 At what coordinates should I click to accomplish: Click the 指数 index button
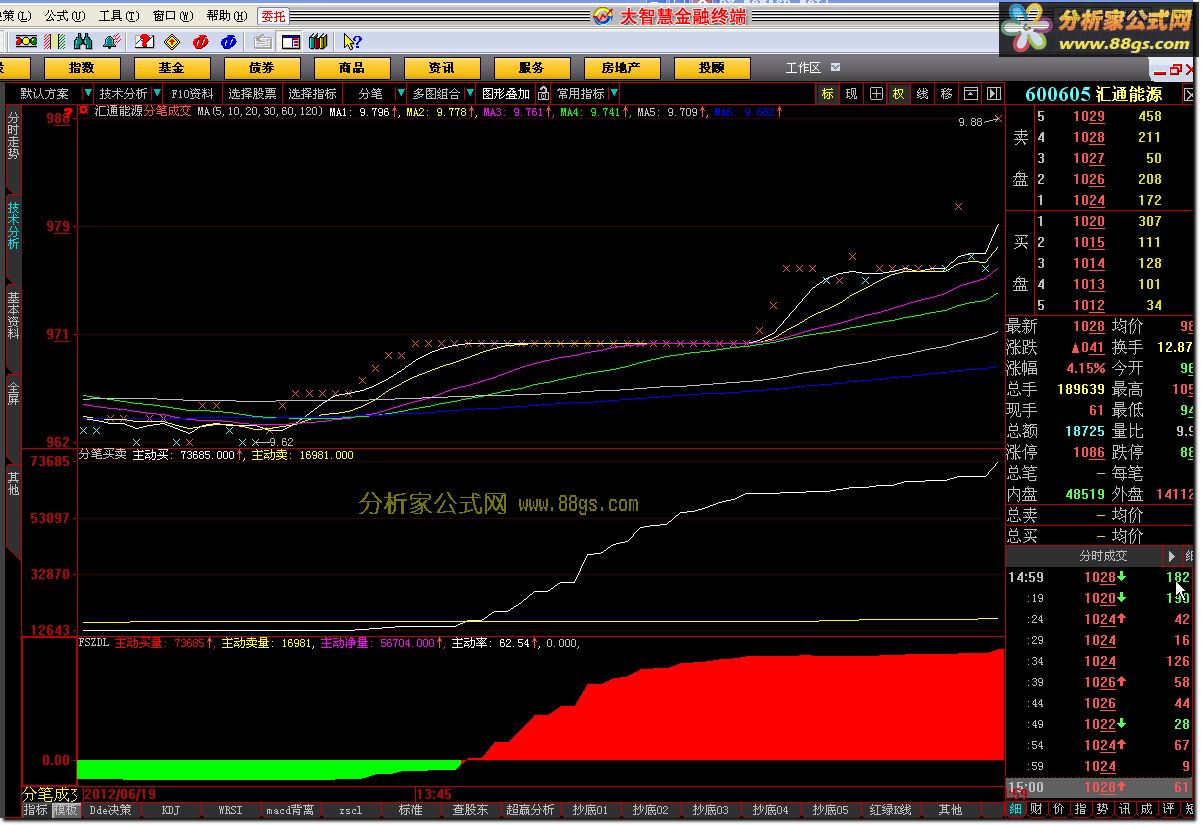82,68
